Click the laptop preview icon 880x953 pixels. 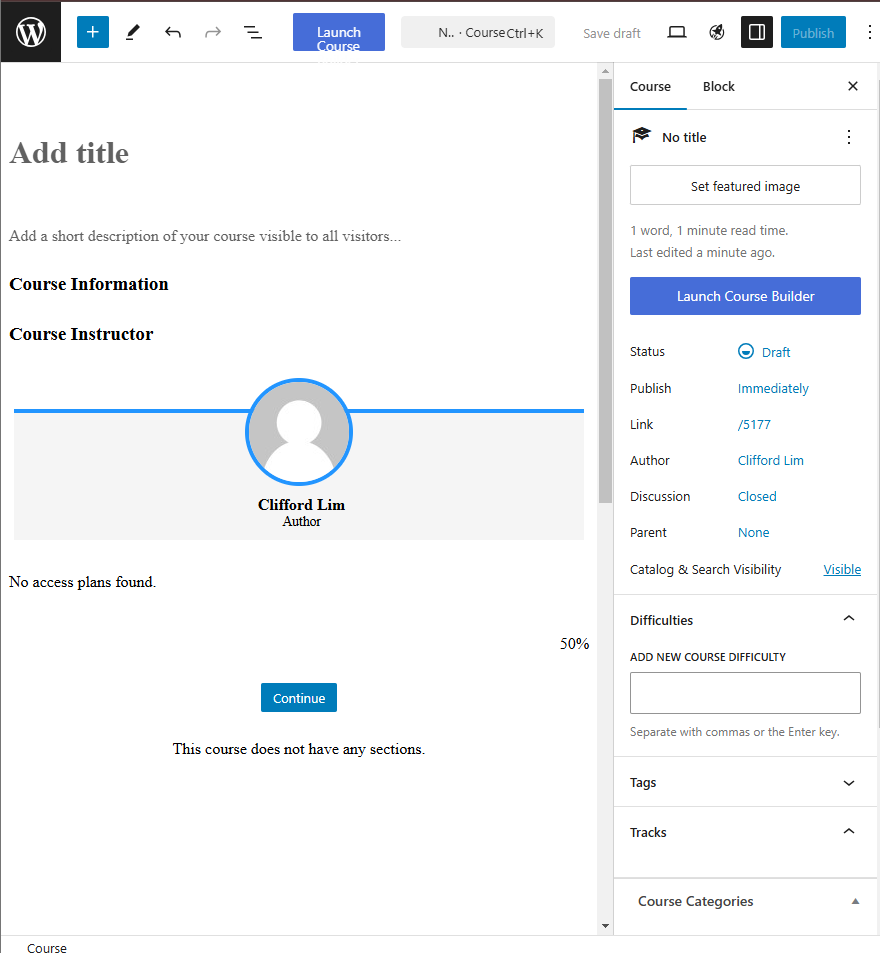click(x=676, y=32)
